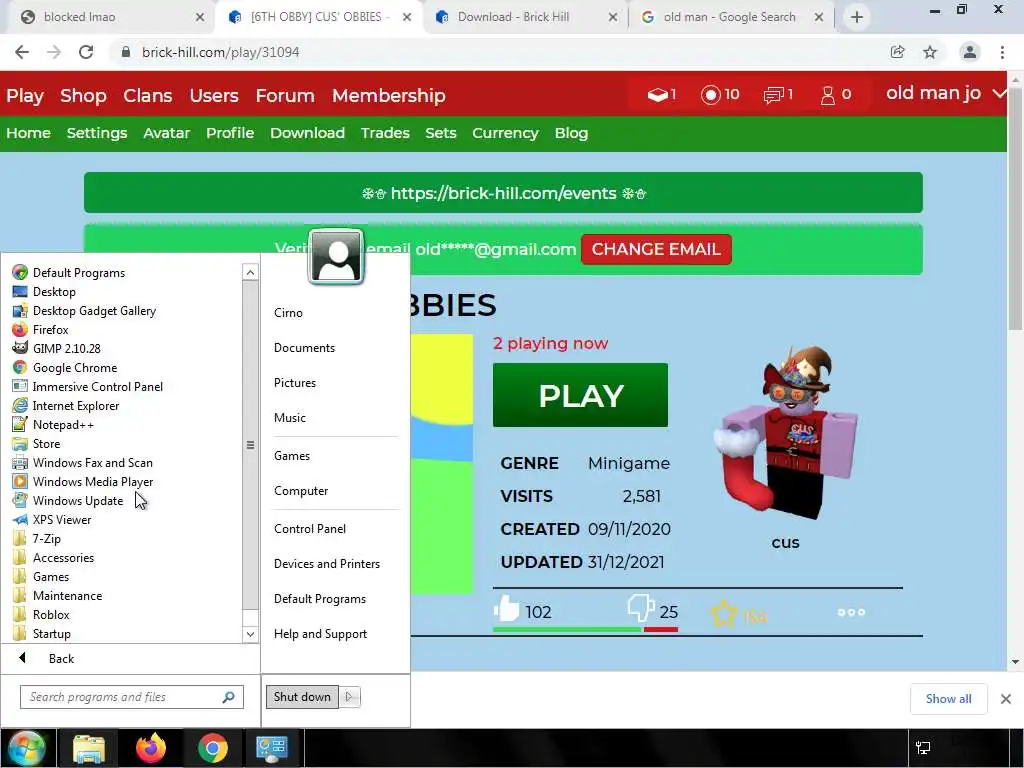Screen dimensions: 1024x768
Task: Click the Shut down button
Action: click(x=302, y=697)
